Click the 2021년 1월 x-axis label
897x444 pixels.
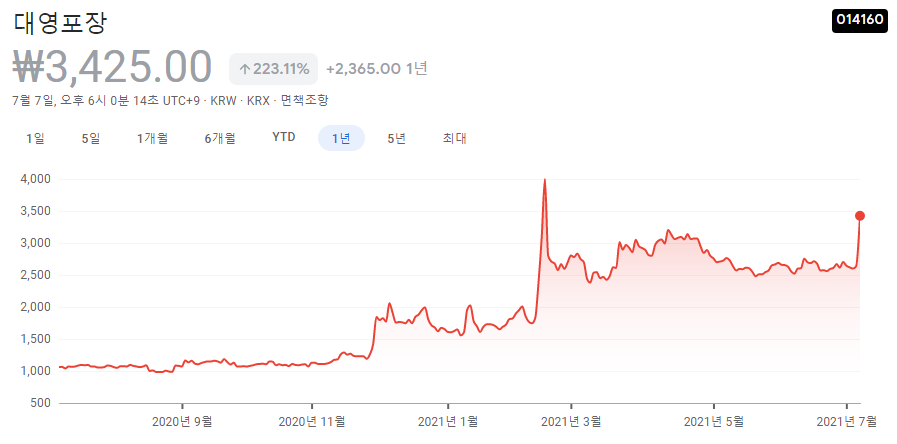[x=448, y=422]
